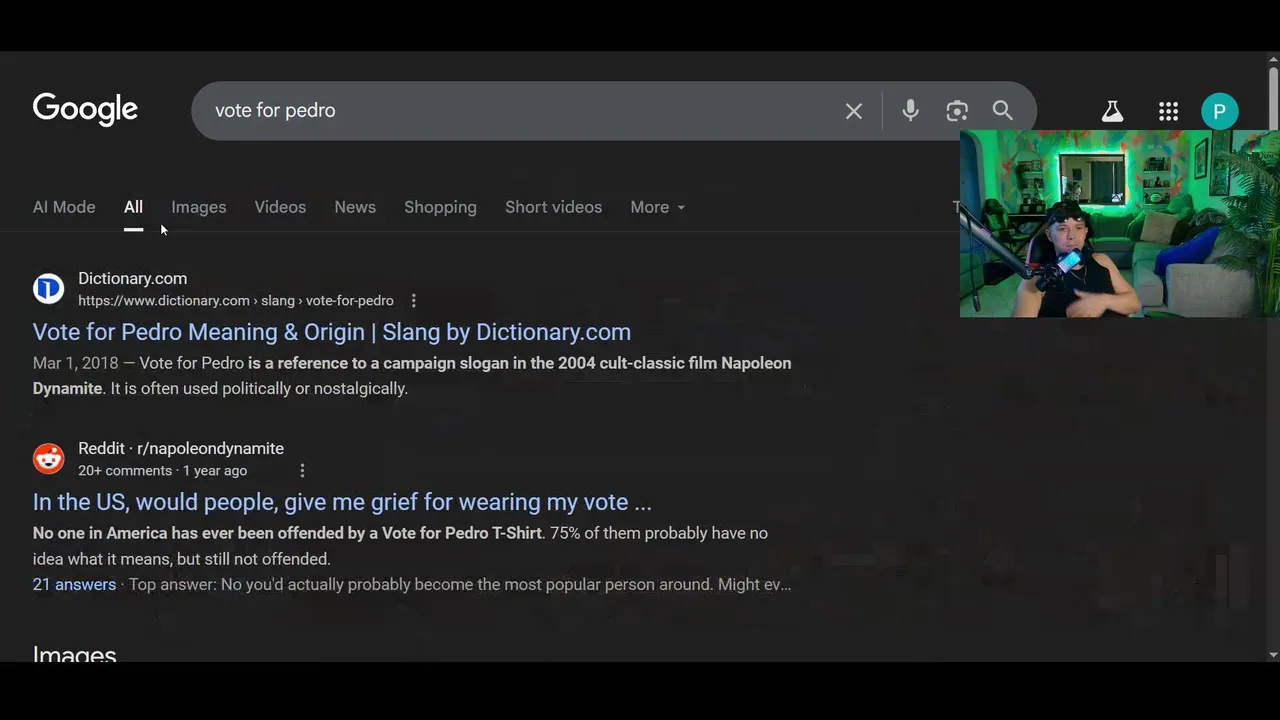Click 'Reddit · r/napoleondynamite' source text
The height and width of the screenshot is (720, 1280).
[x=181, y=448]
